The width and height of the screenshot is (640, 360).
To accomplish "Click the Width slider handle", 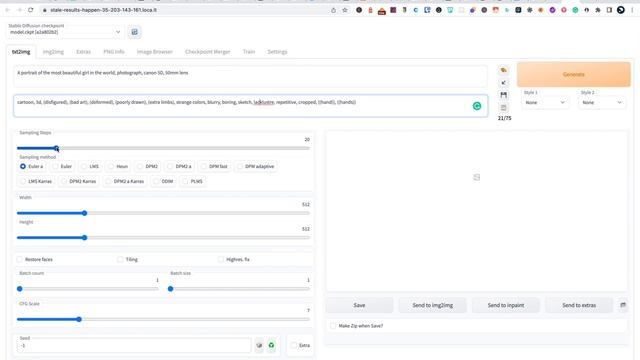I will click(84, 213).
